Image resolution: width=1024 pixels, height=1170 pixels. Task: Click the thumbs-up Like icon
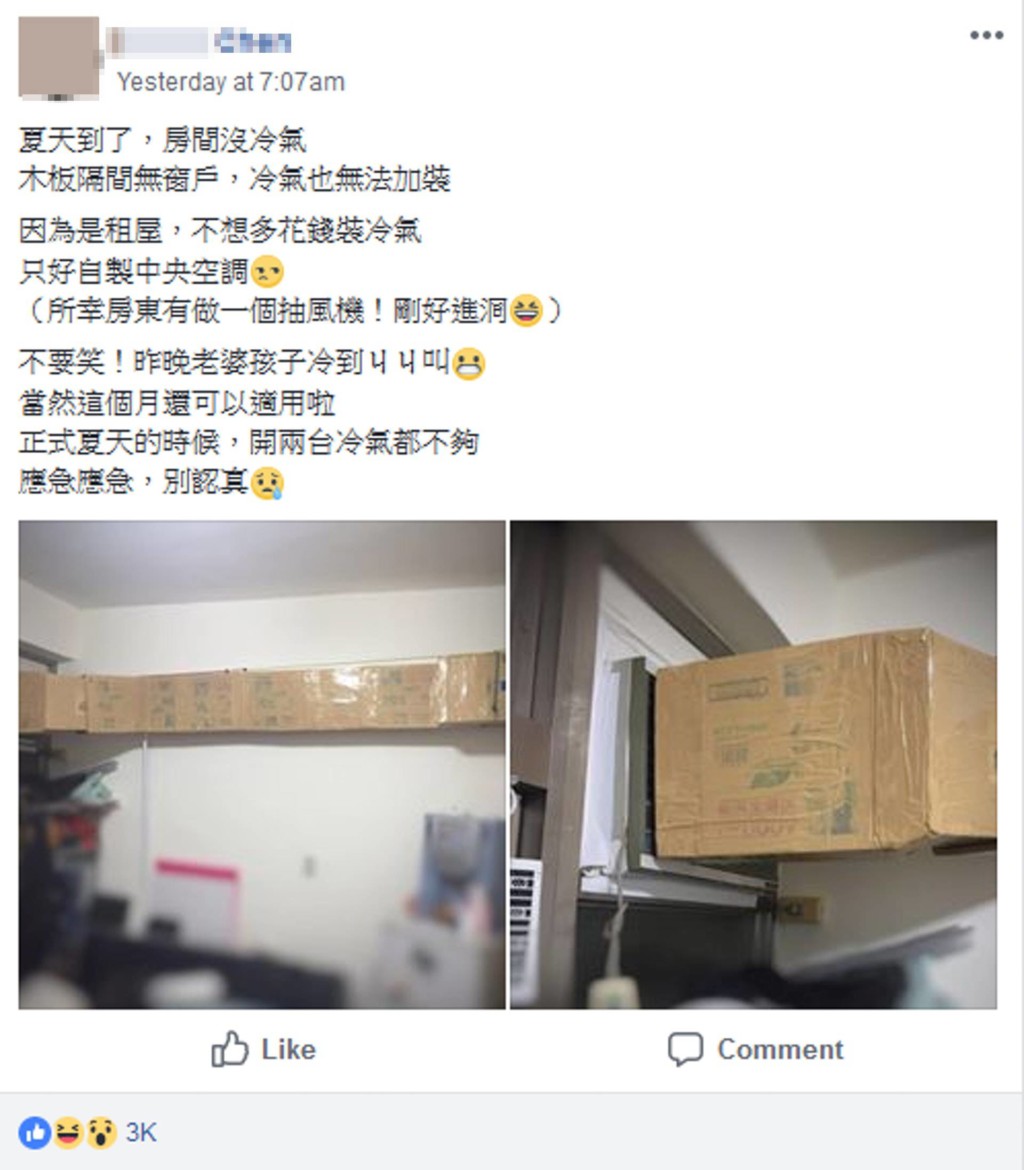click(229, 1049)
